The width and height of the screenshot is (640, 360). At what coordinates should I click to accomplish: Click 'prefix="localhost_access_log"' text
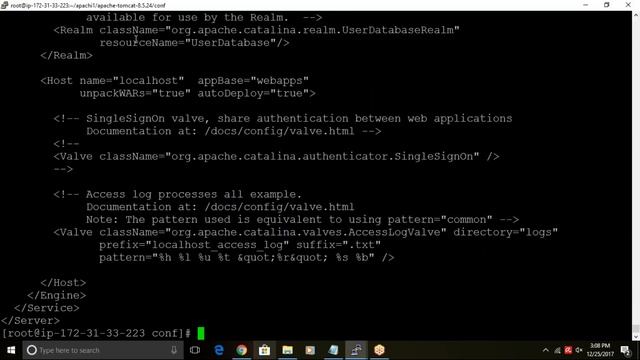(x=194, y=245)
